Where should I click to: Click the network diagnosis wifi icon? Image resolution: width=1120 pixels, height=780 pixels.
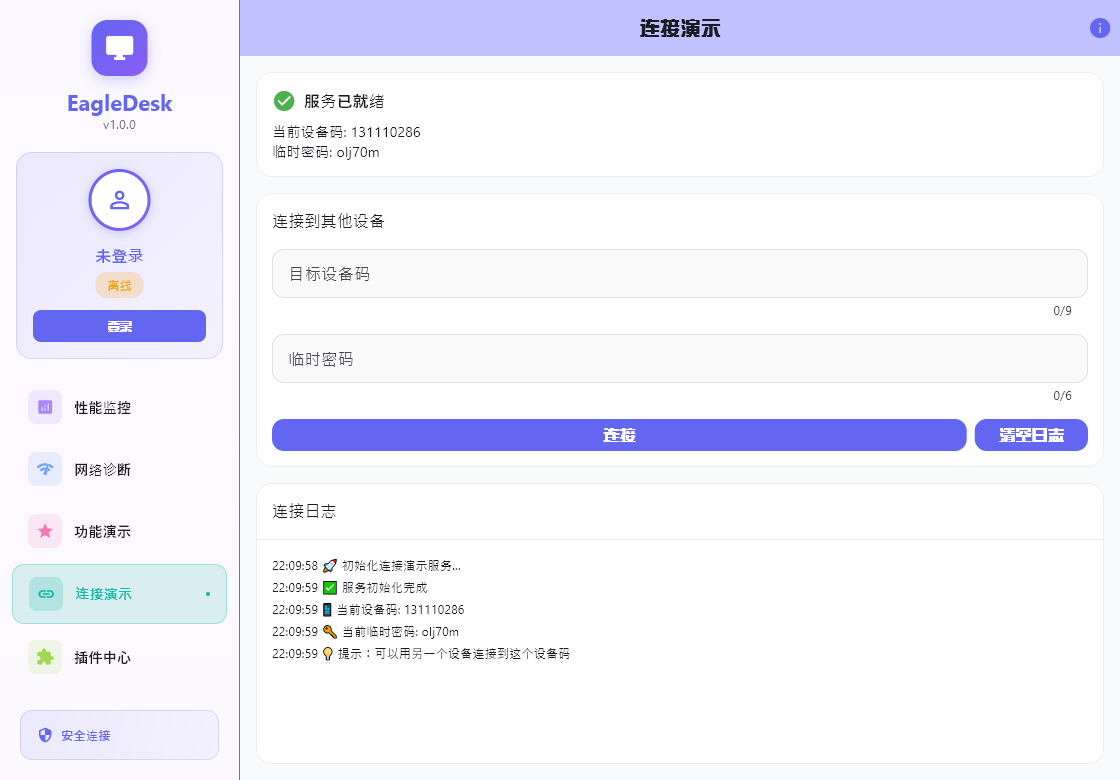[45, 469]
